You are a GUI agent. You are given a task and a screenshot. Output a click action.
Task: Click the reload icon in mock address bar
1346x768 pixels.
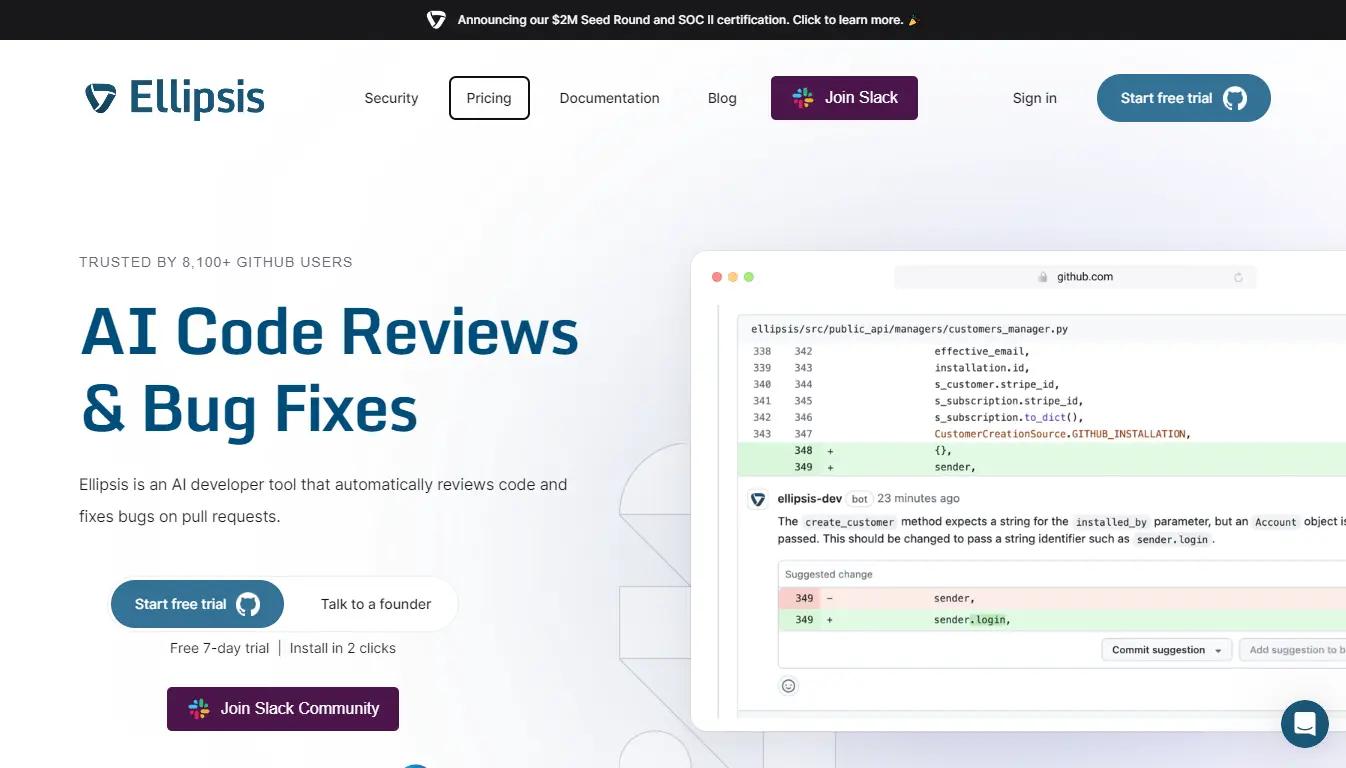[x=1239, y=278]
